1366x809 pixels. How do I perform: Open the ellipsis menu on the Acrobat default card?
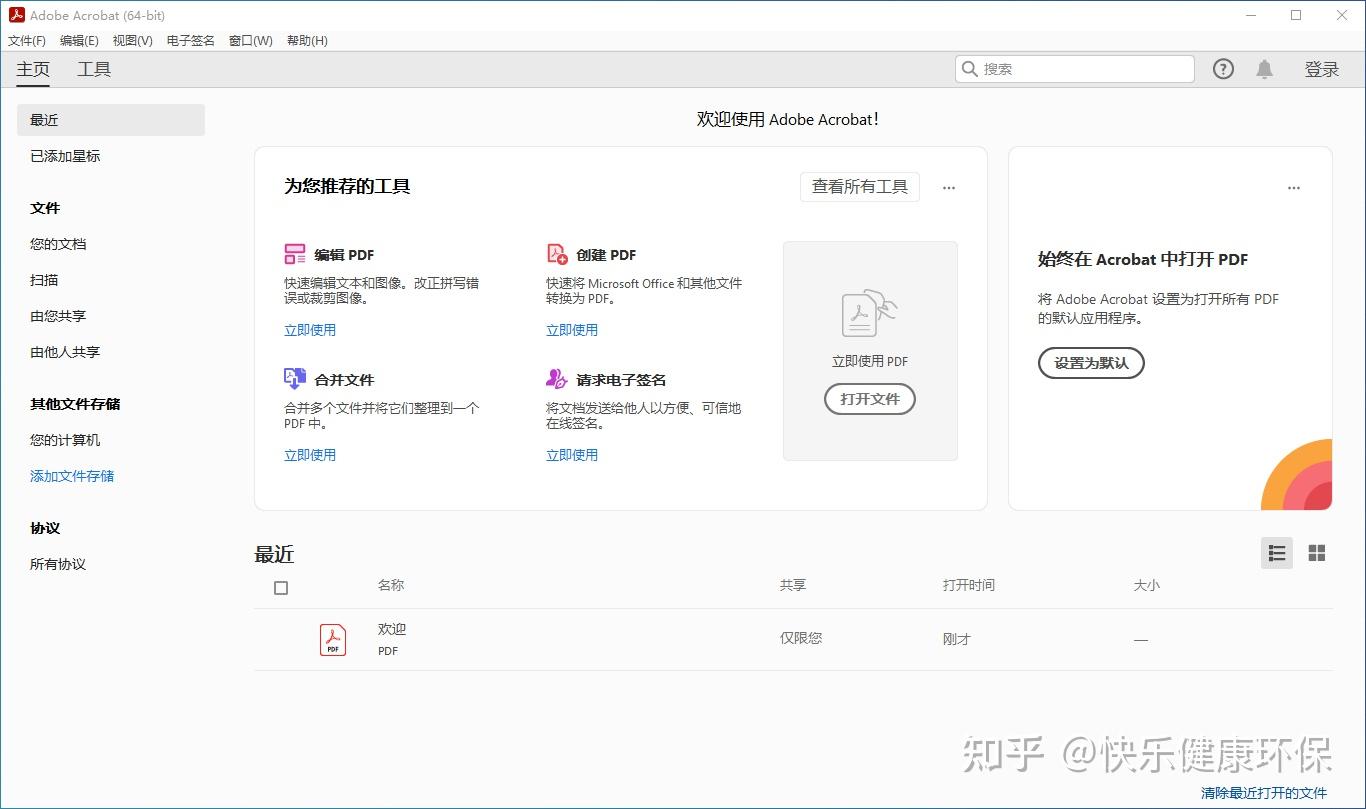1293,187
